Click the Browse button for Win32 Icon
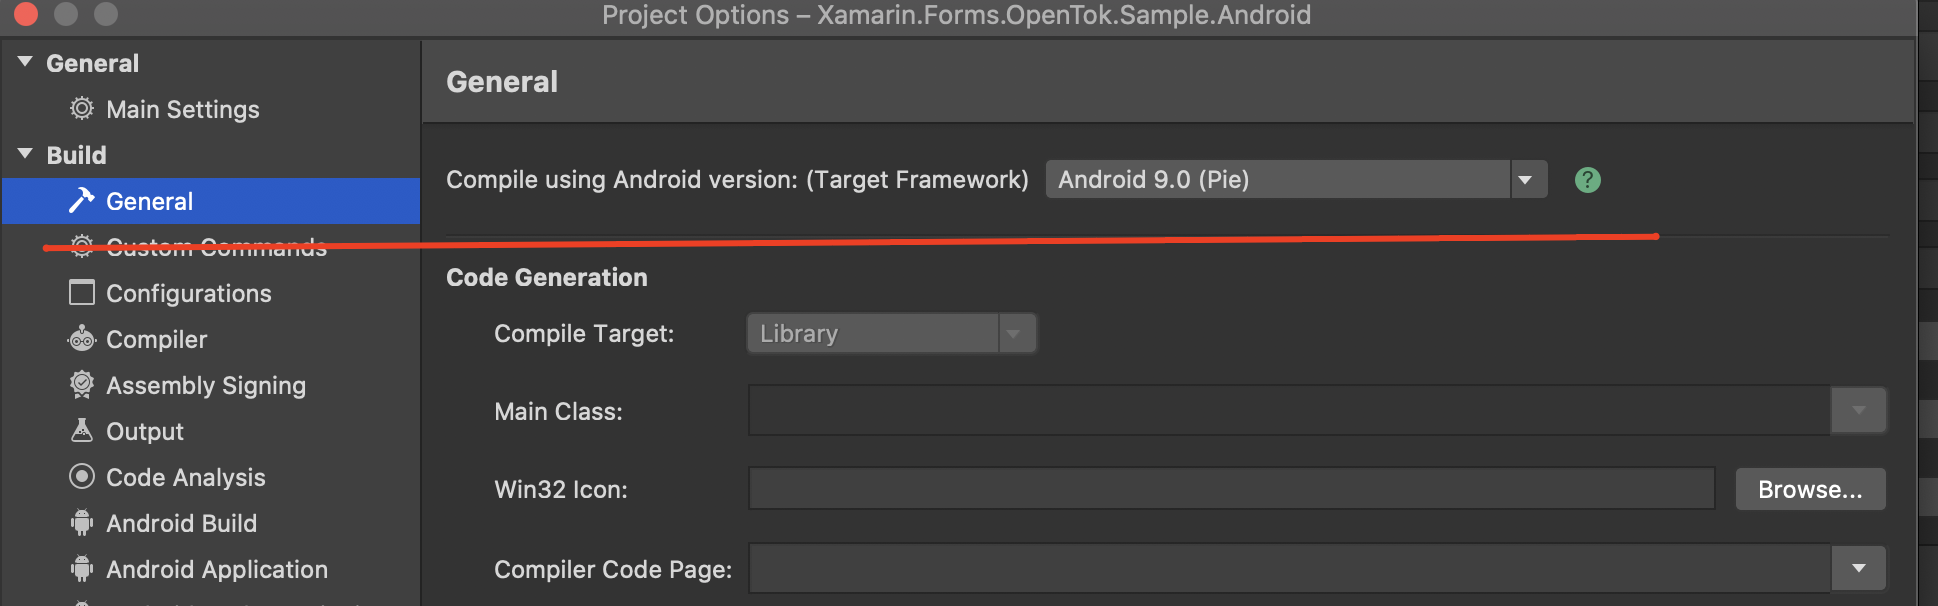Image resolution: width=1938 pixels, height=606 pixels. coord(1809,489)
